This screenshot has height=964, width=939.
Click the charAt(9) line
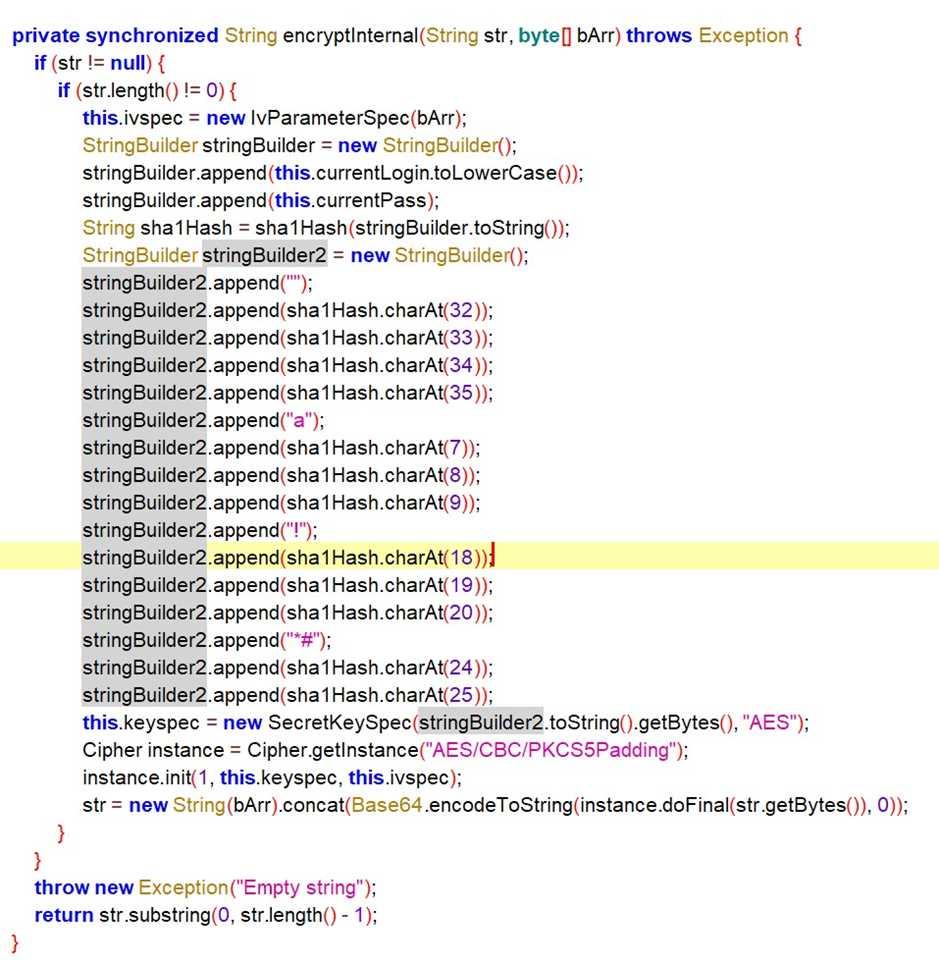point(282,503)
